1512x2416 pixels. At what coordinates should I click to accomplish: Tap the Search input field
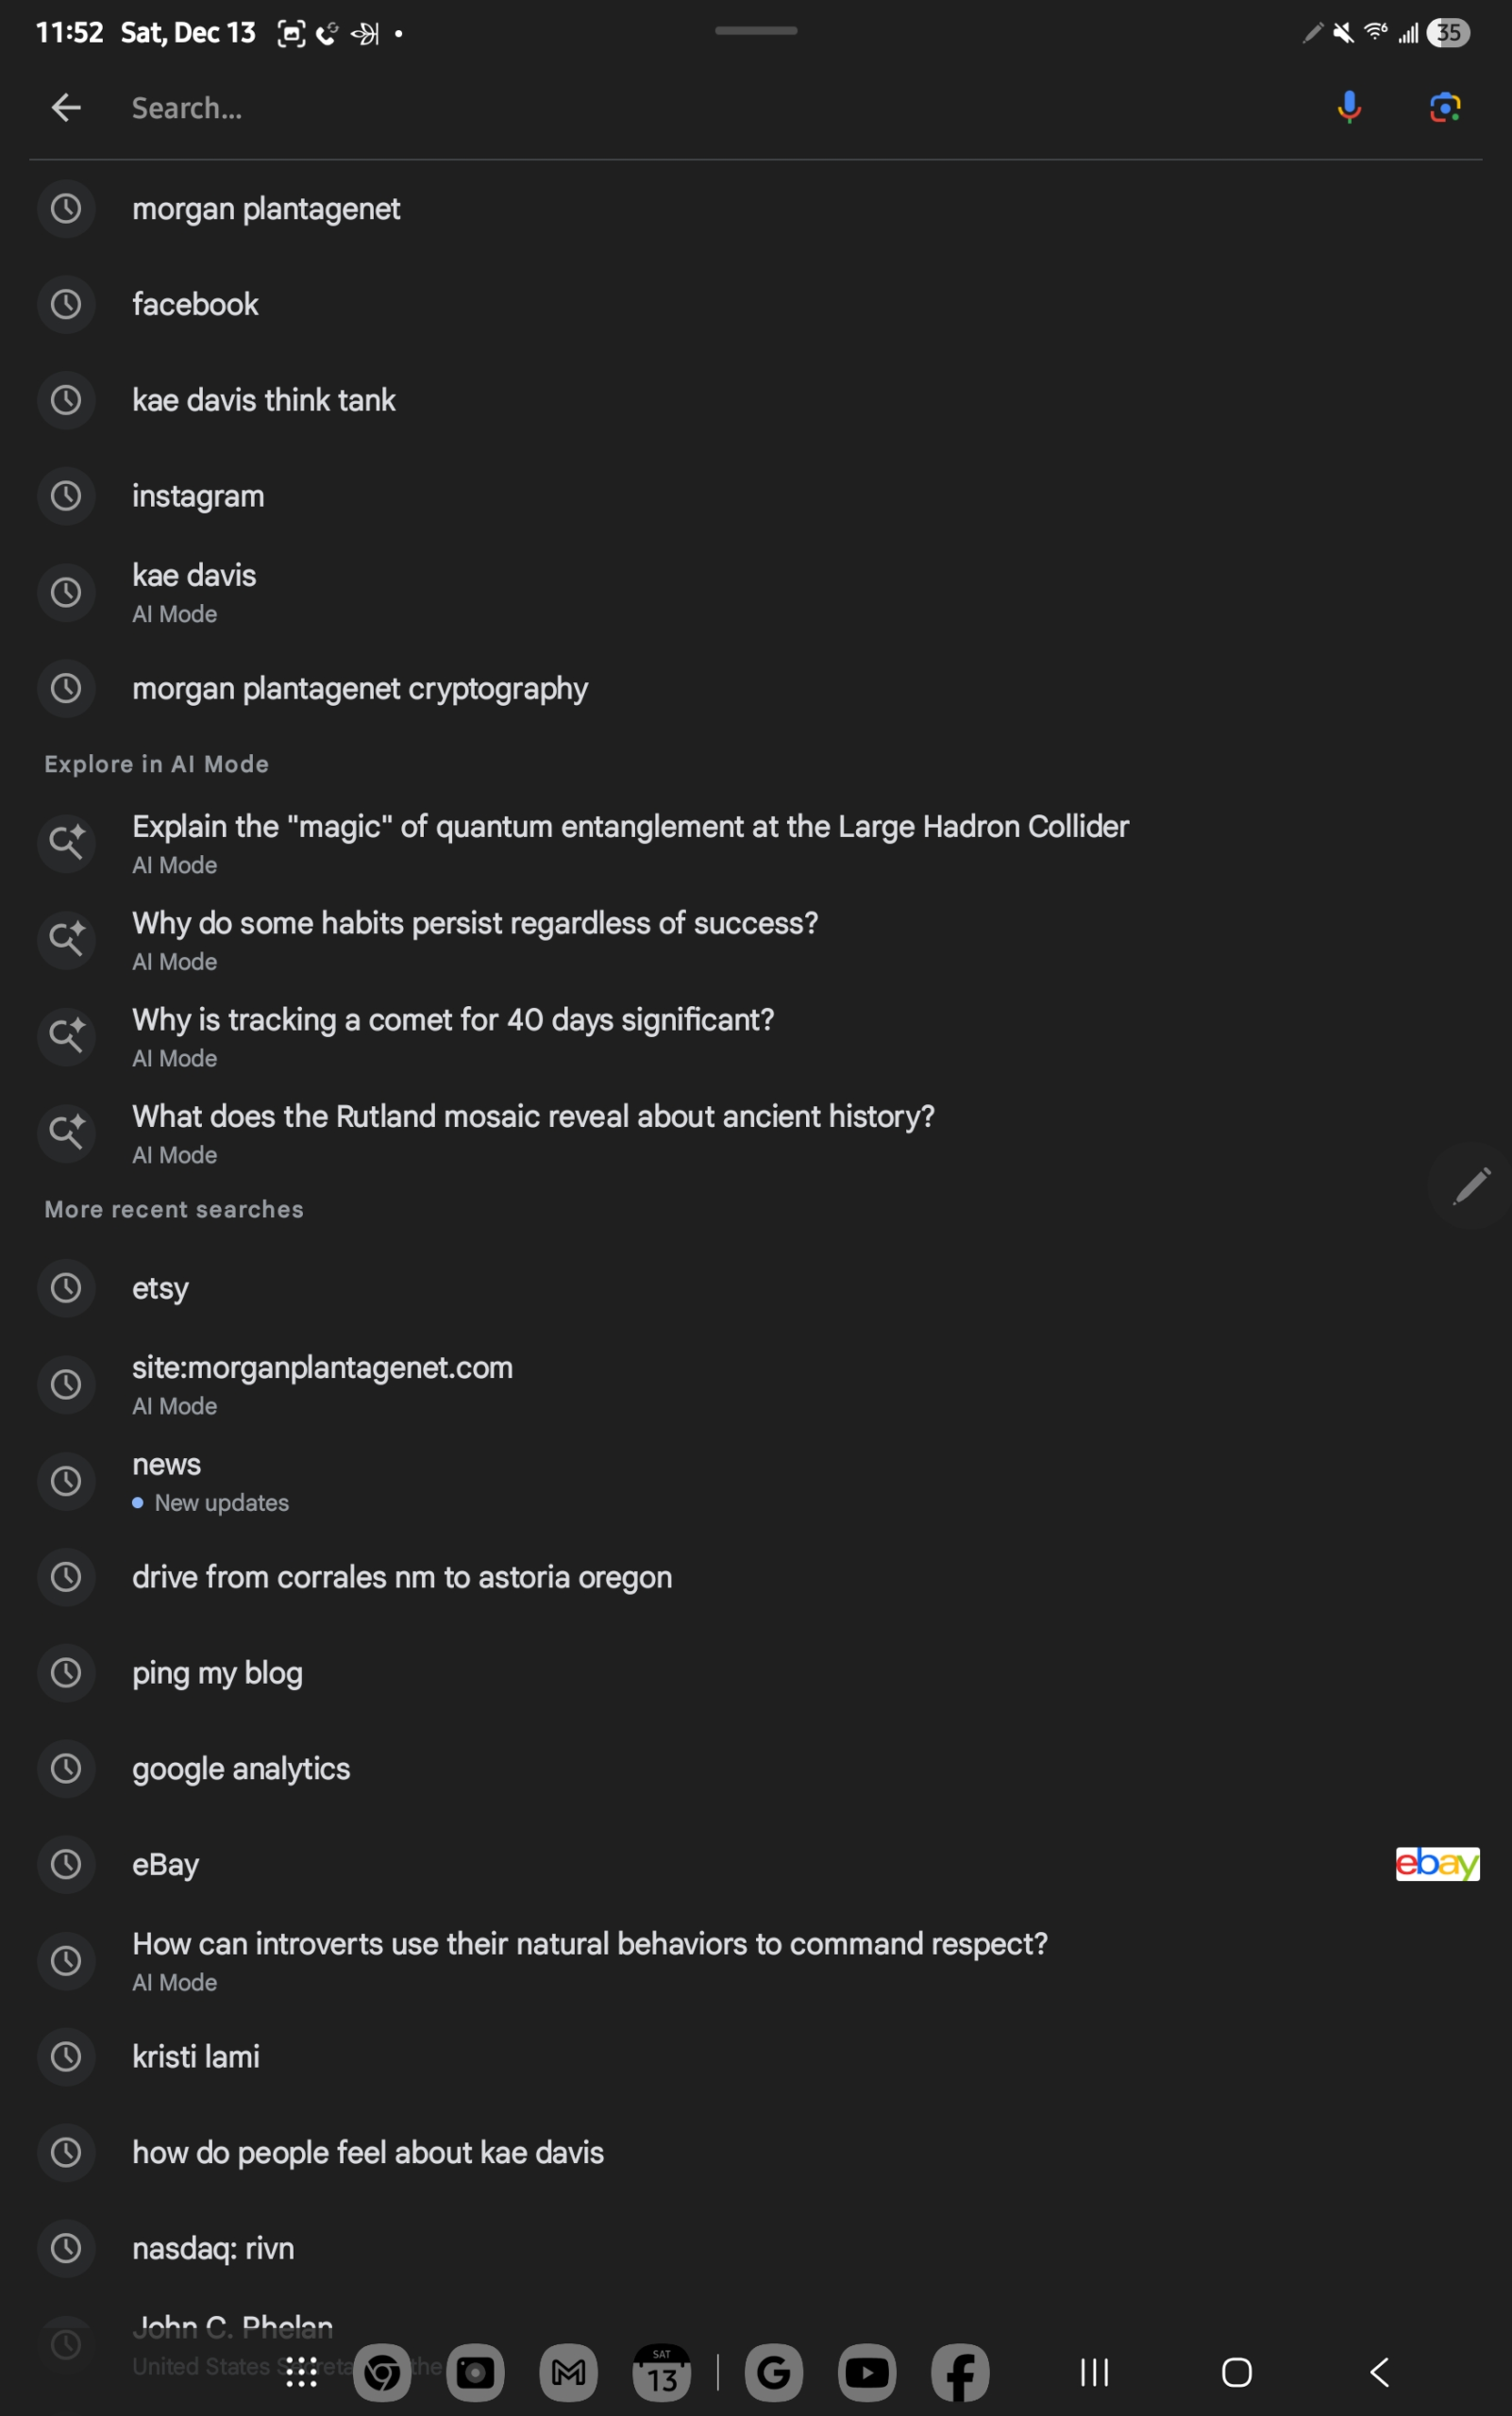(700, 107)
